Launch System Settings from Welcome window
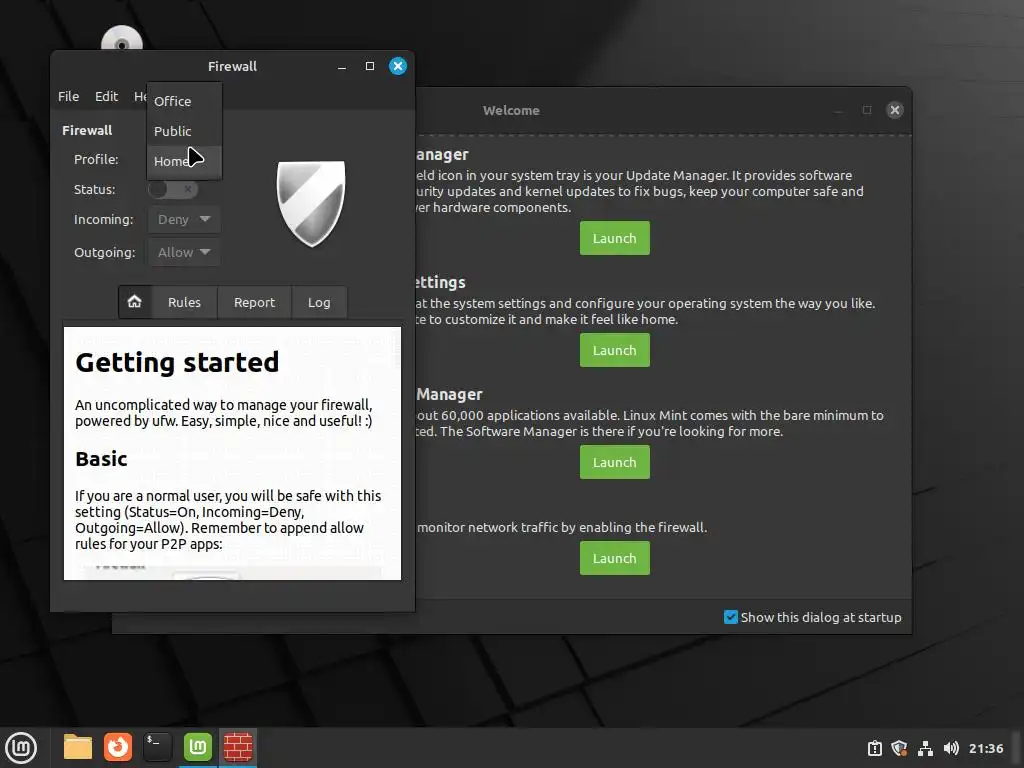Image resolution: width=1024 pixels, height=768 pixels. click(x=615, y=350)
